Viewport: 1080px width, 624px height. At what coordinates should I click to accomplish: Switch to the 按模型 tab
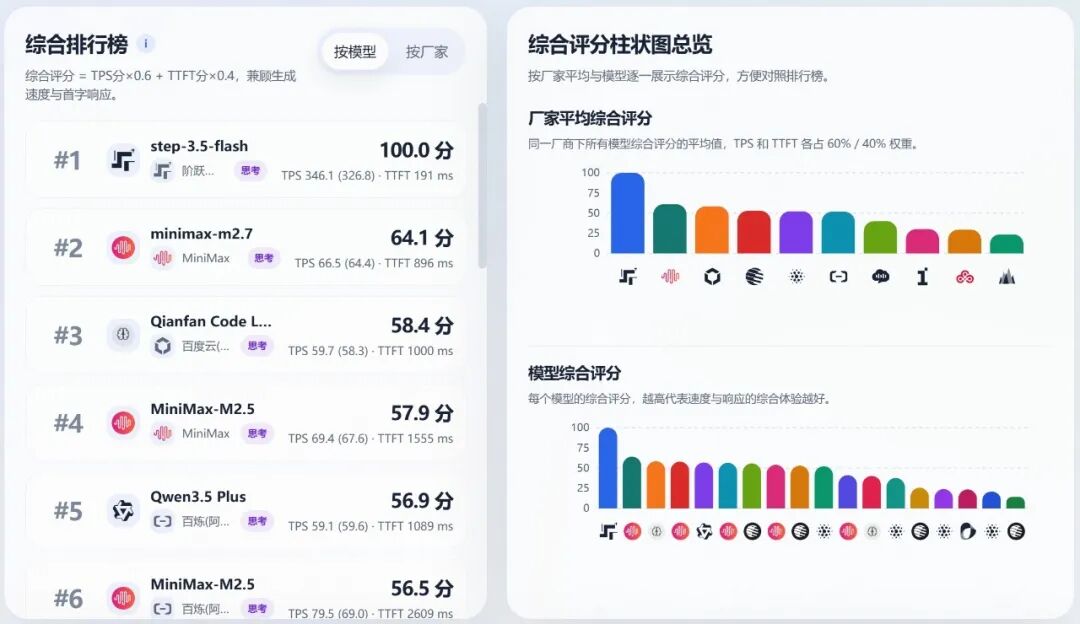(355, 52)
